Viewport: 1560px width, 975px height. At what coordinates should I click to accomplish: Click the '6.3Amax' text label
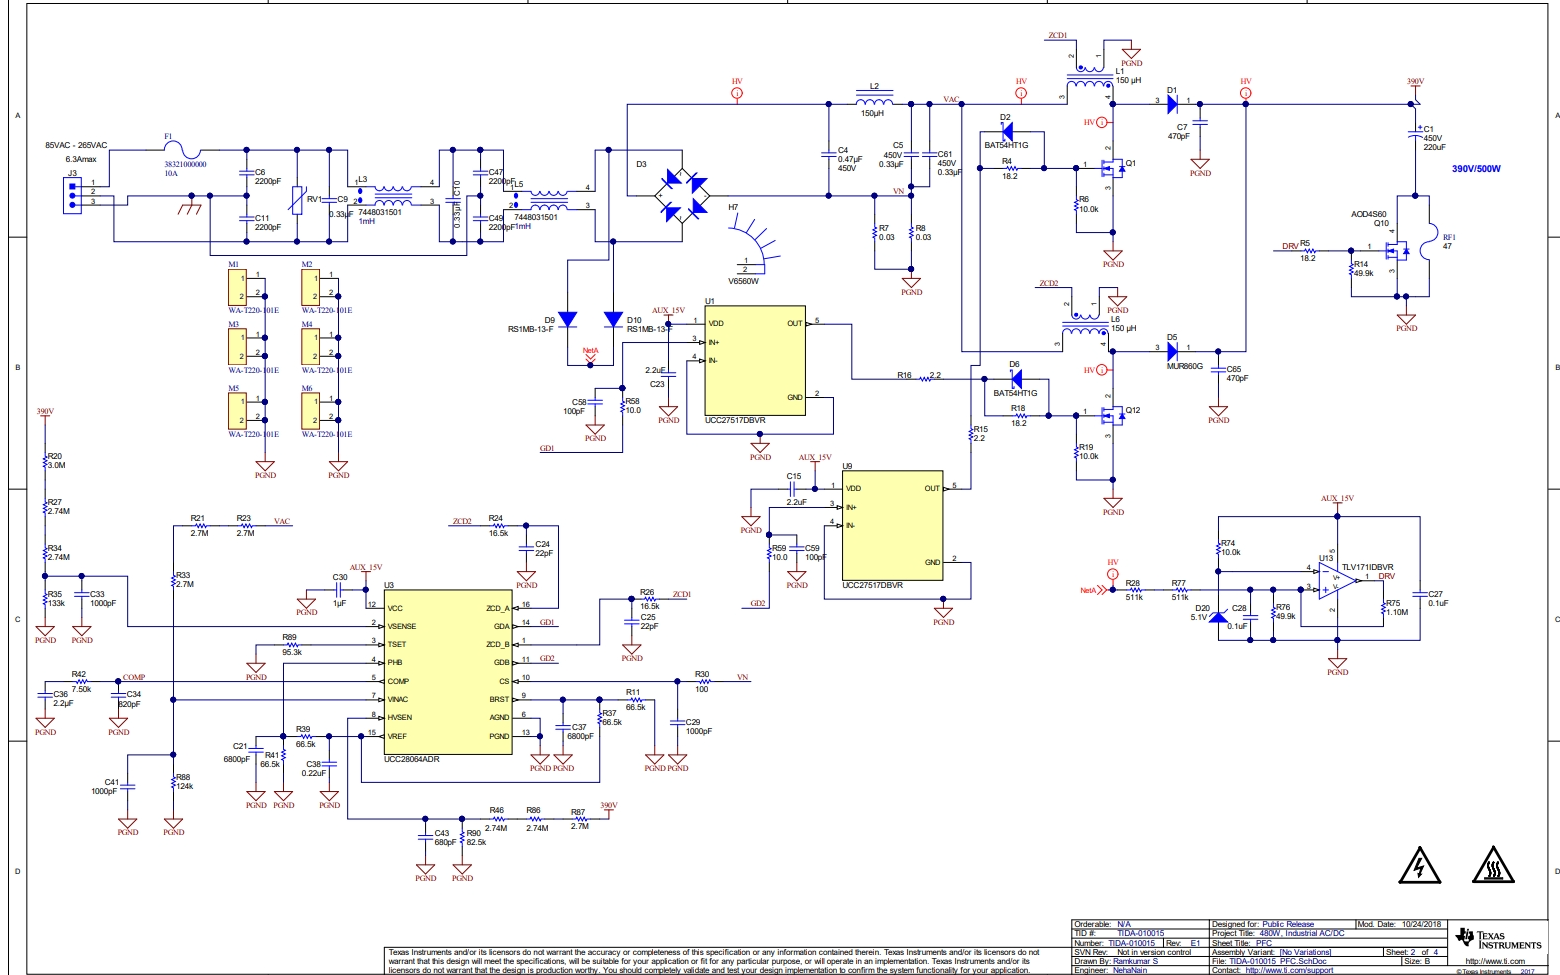pyautogui.click(x=81, y=159)
